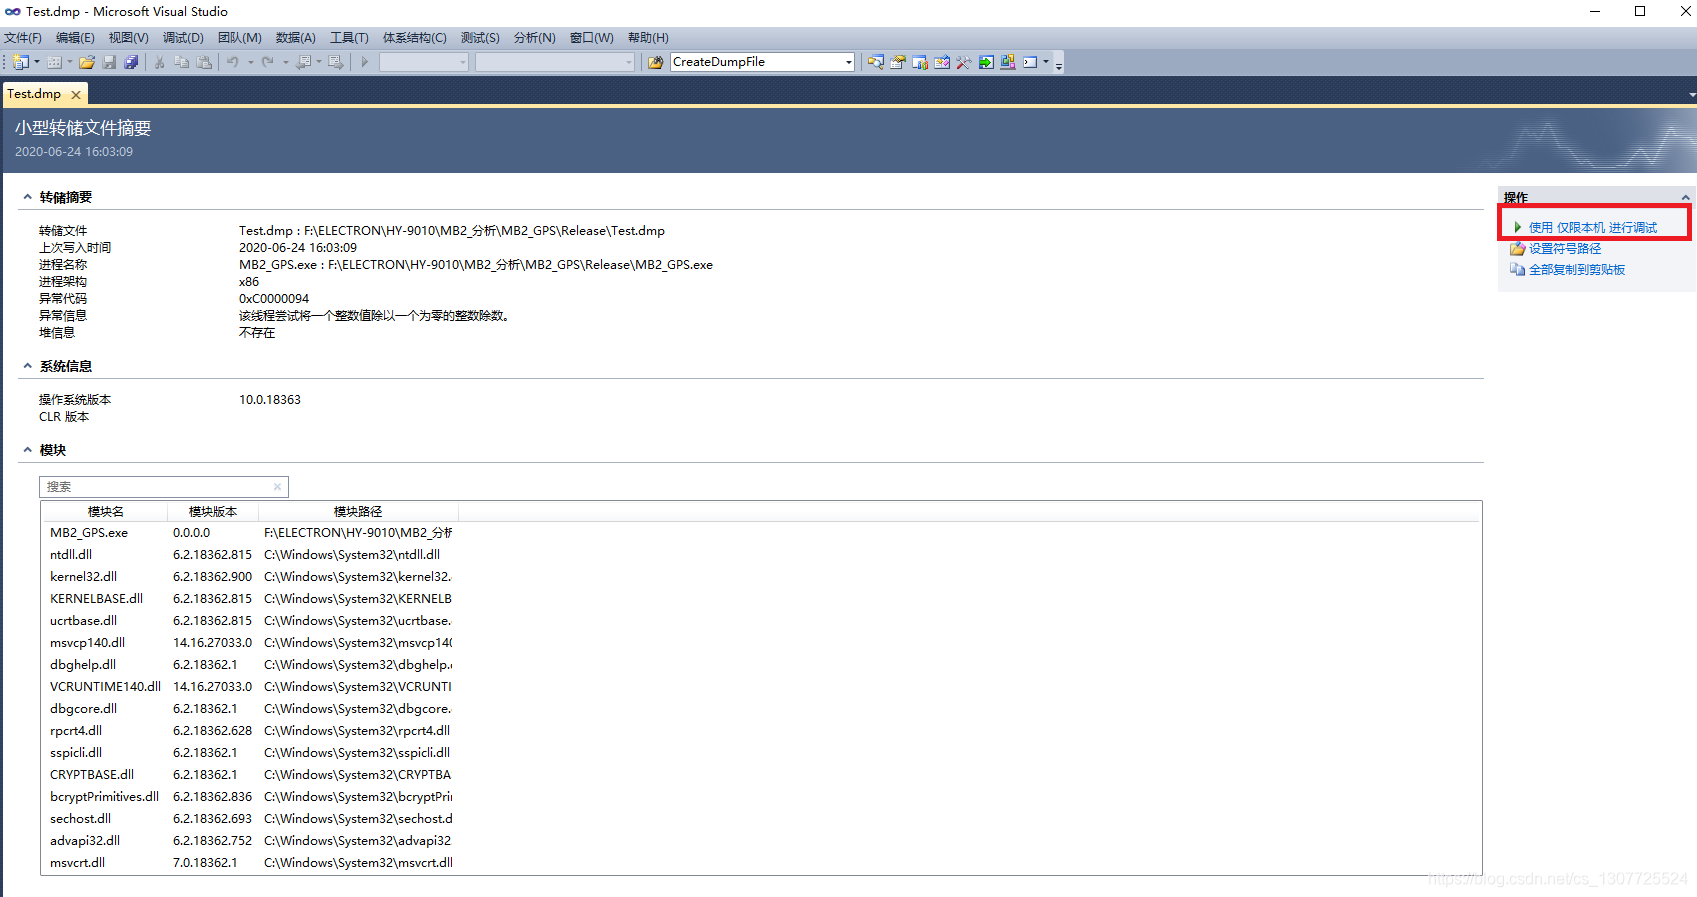Click the Set Symbol Paths folder icon
Viewport: 1697px width, 897px height.
(x=1518, y=249)
